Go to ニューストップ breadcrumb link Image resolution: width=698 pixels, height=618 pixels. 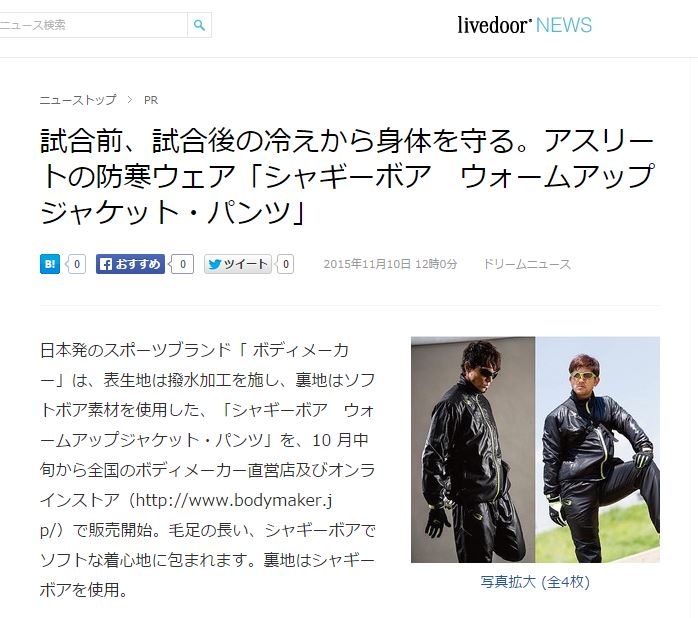[x=78, y=100]
